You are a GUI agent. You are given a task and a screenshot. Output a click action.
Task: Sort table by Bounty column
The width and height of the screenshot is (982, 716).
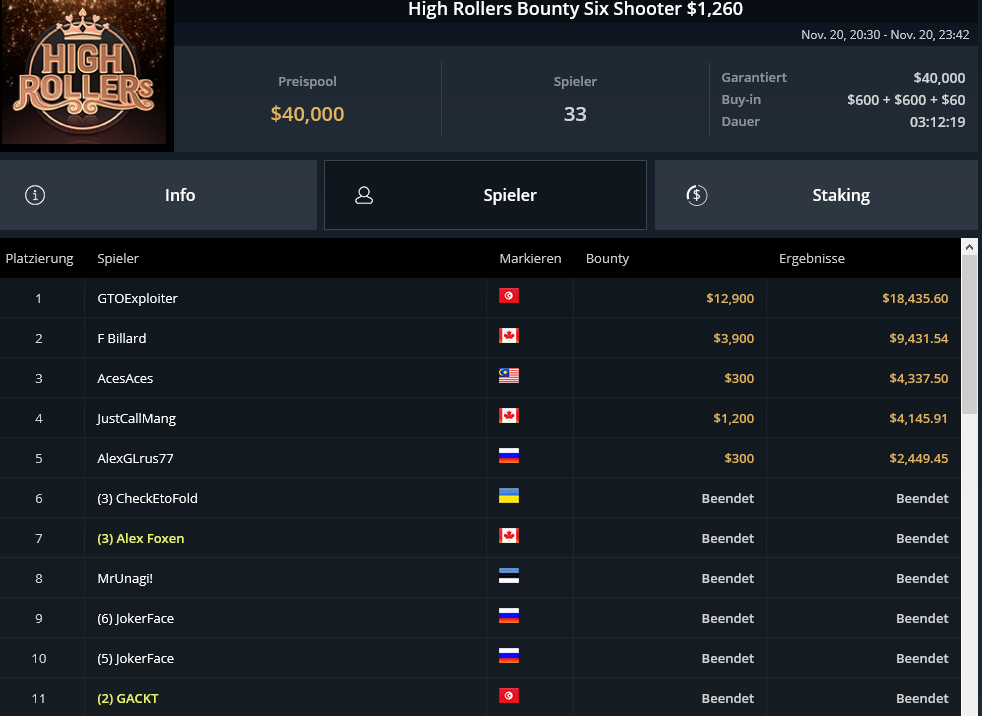607,258
